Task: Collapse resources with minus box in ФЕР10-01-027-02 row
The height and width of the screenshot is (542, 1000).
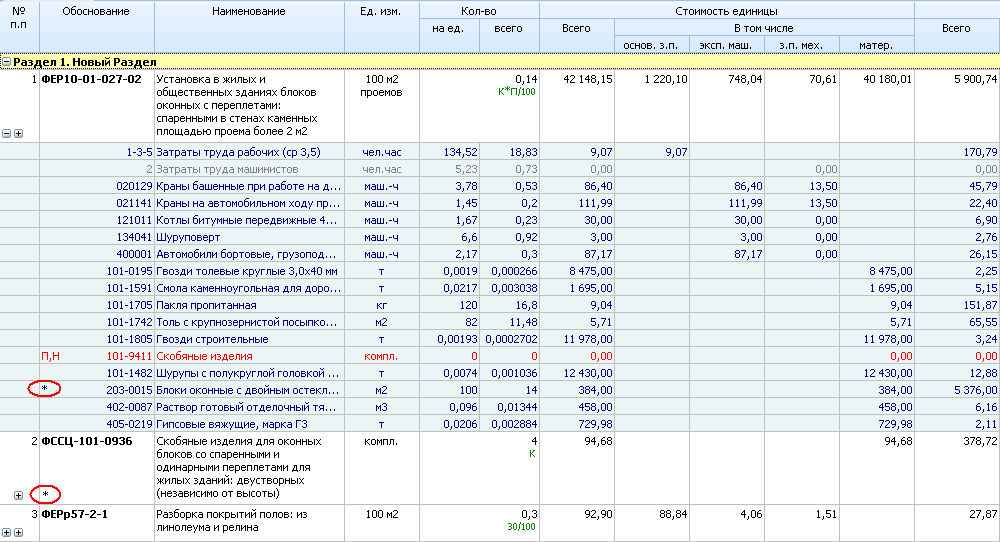Action: [6, 134]
